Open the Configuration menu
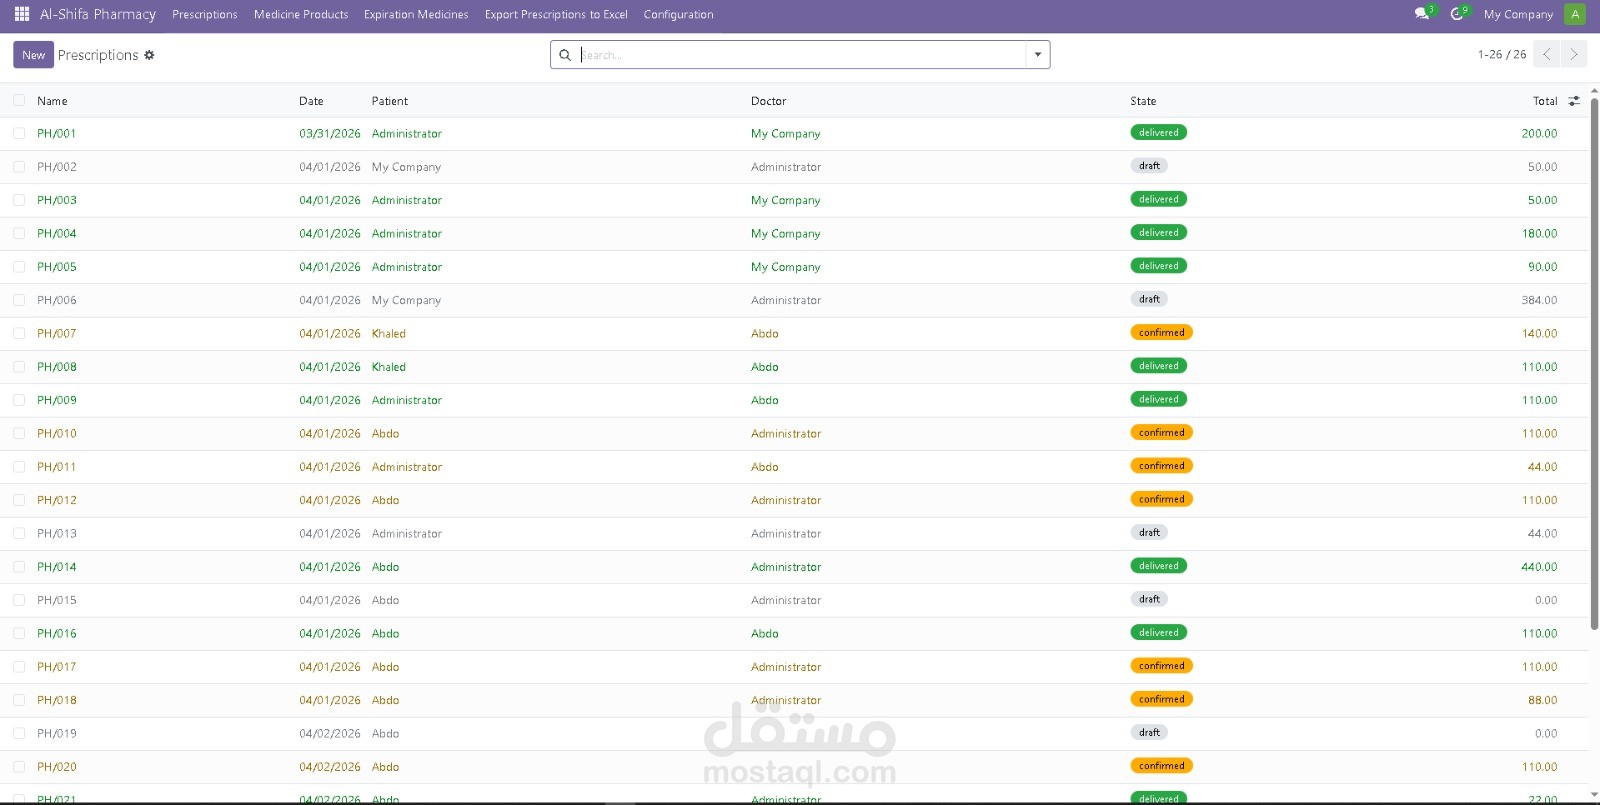The width and height of the screenshot is (1600, 805). point(679,14)
